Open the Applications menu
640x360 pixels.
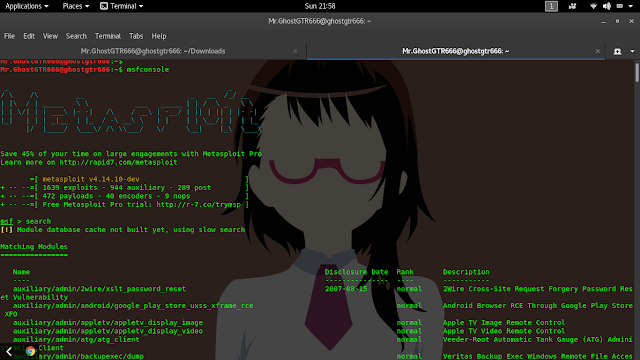(x=27, y=6)
